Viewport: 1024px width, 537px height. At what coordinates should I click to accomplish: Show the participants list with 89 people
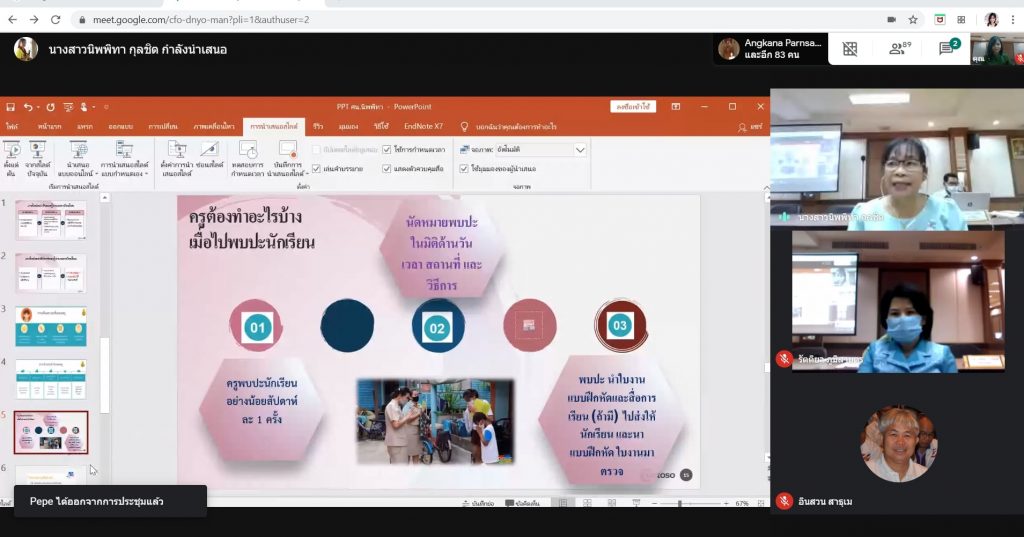(x=899, y=48)
